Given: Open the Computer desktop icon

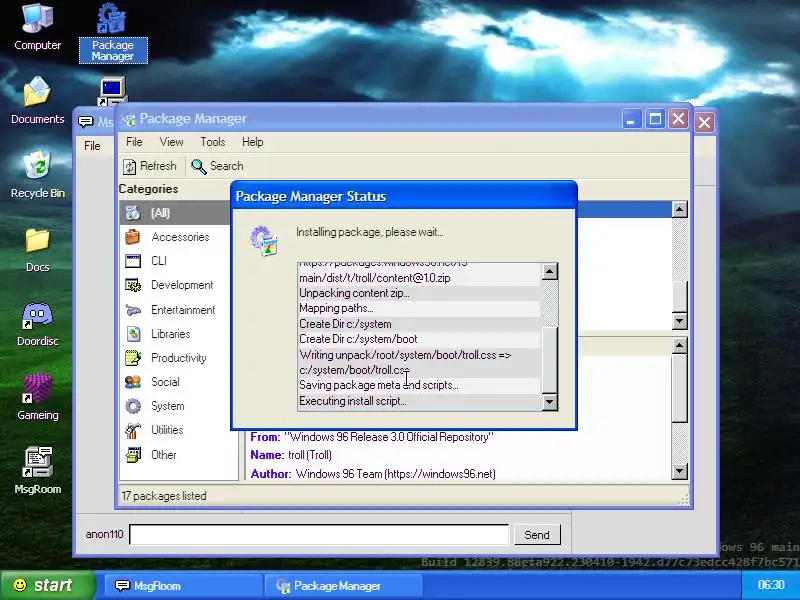Looking at the screenshot, I should (37, 28).
